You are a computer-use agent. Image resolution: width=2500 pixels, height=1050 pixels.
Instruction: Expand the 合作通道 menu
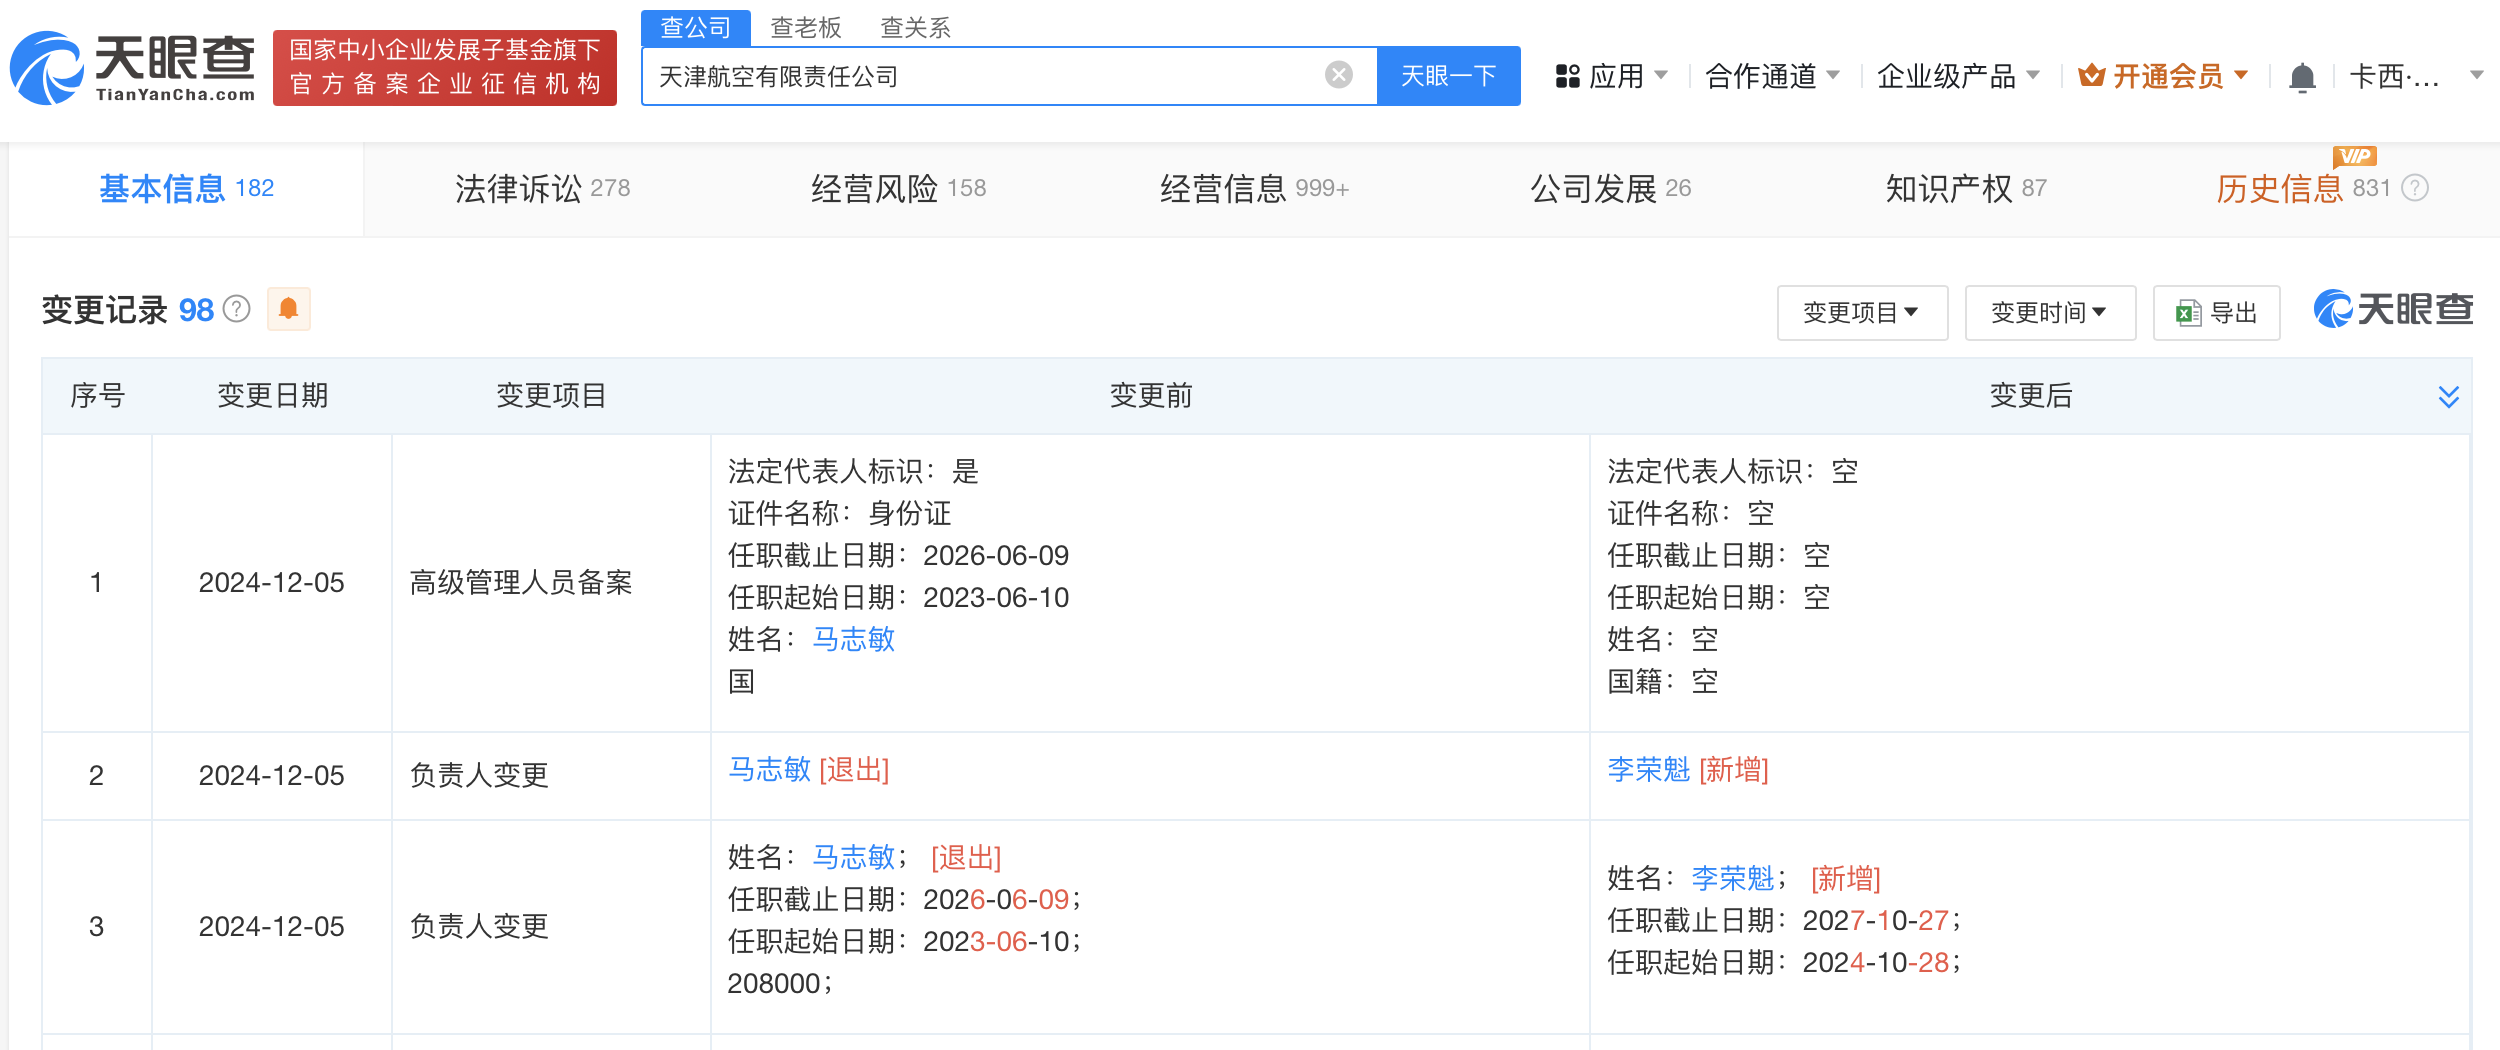pos(1771,76)
